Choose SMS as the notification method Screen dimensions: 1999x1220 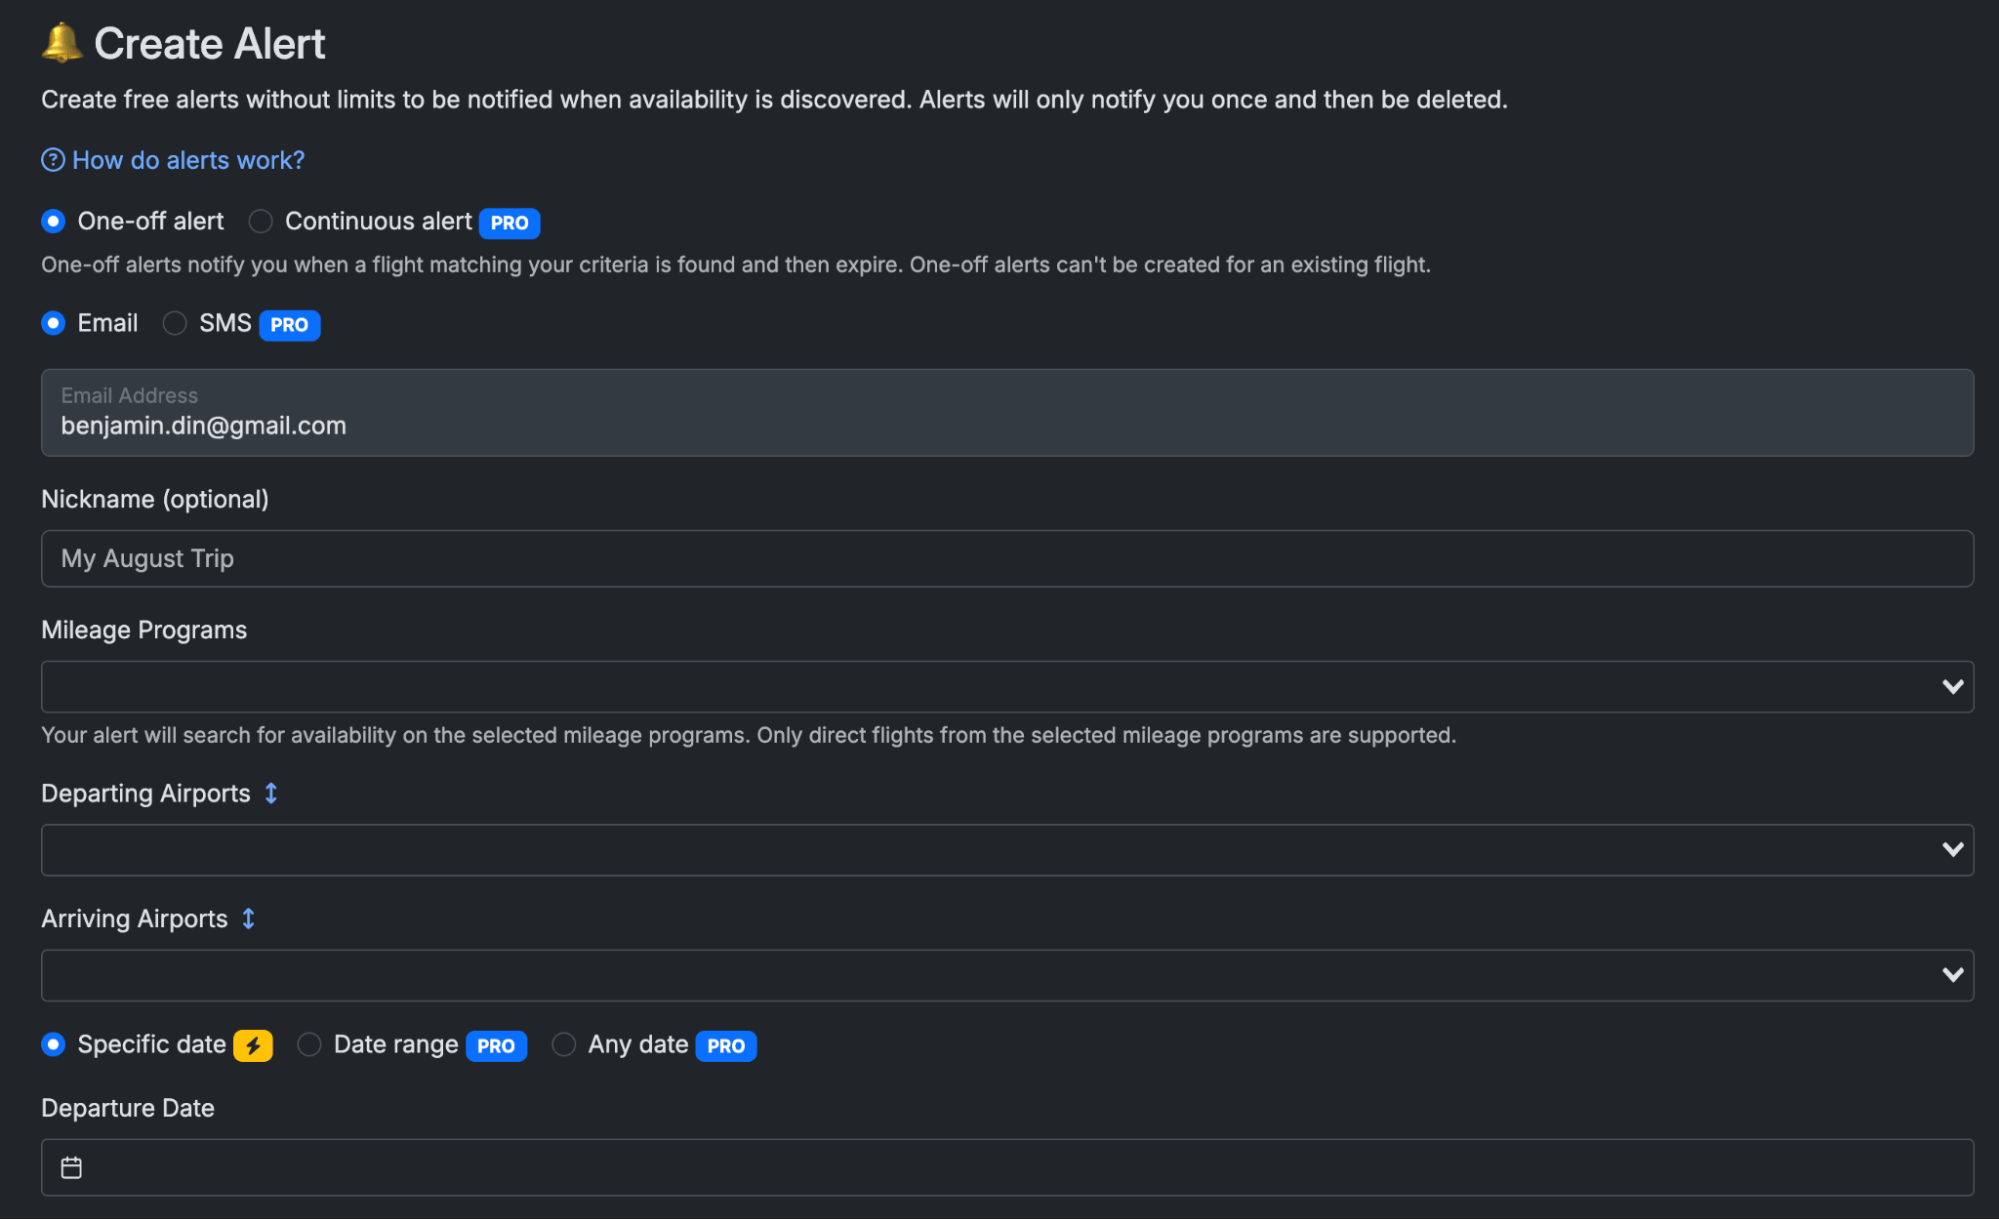pos(175,323)
